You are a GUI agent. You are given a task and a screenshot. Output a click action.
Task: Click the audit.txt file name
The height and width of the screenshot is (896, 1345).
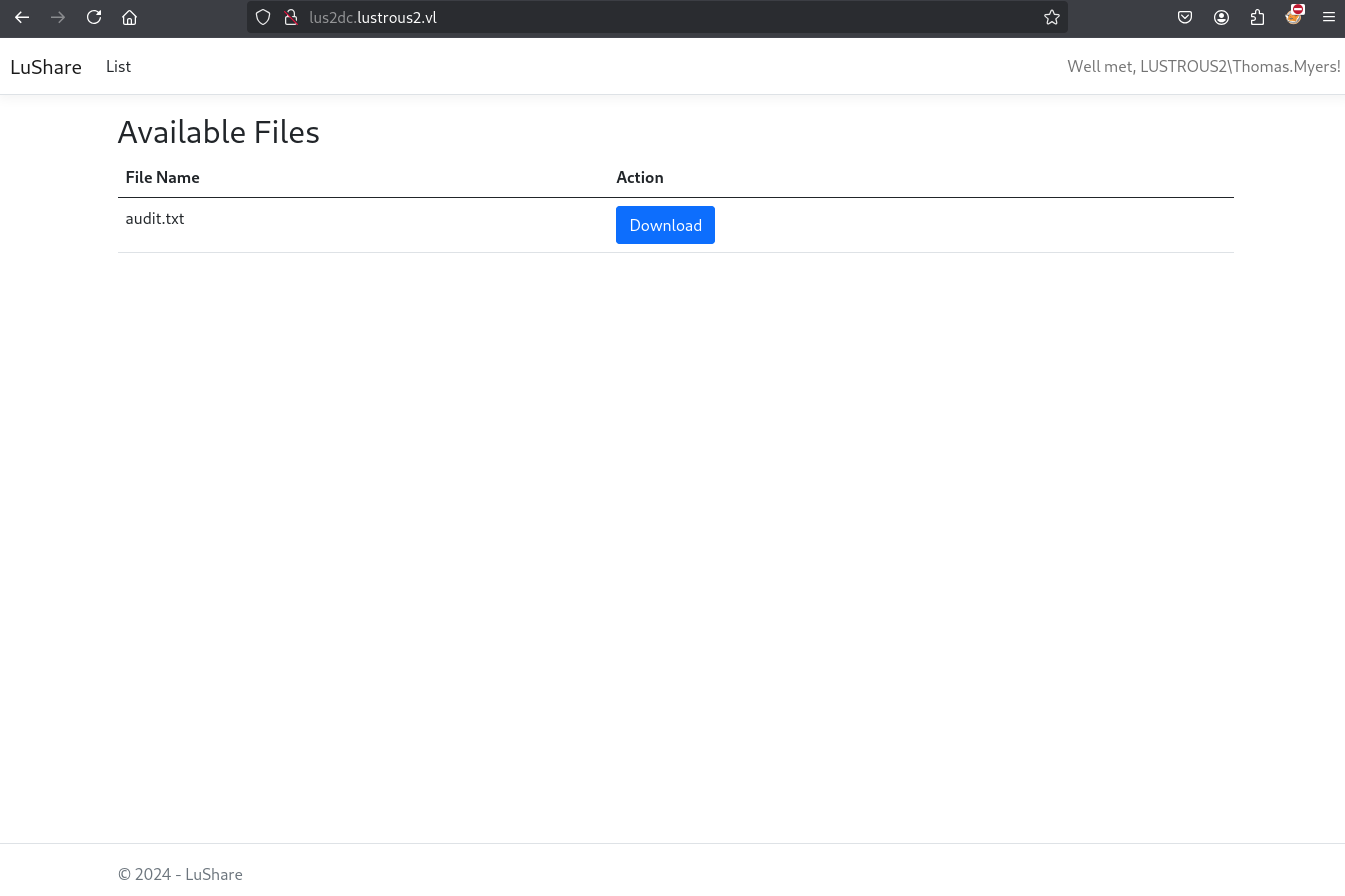point(155,218)
